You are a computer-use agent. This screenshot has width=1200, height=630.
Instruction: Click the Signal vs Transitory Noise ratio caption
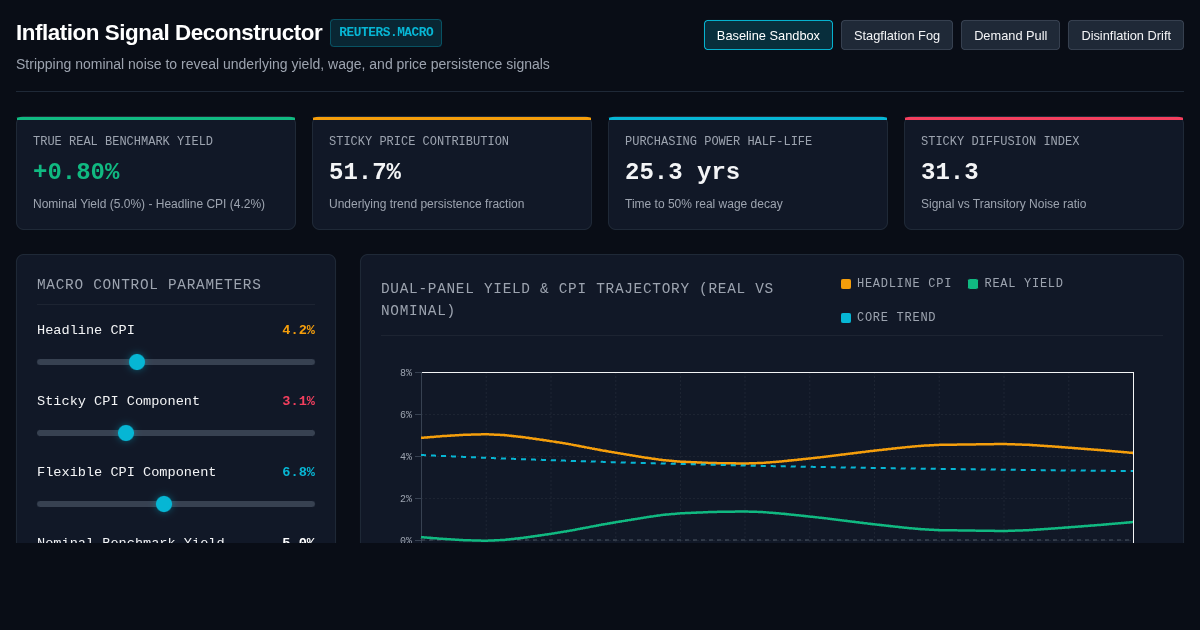pyautogui.click(x=1003, y=204)
